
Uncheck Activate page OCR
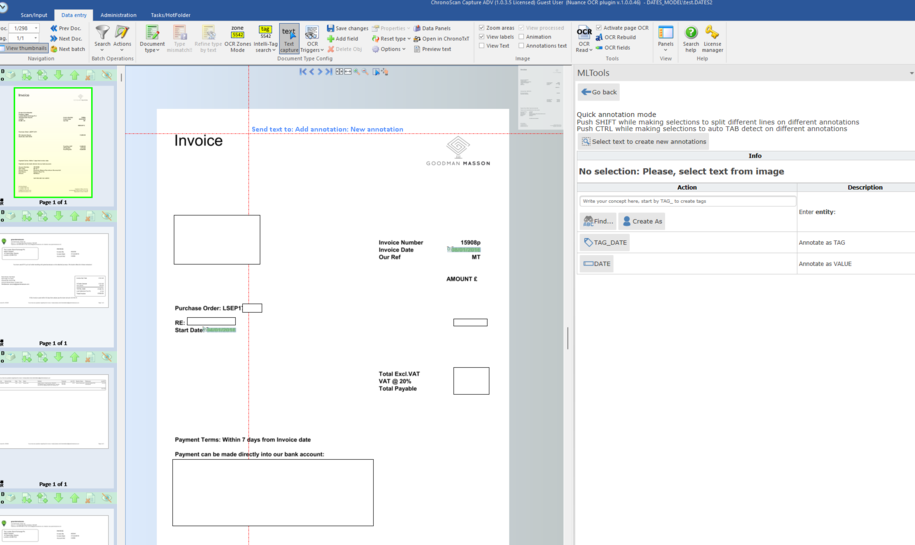pos(599,28)
